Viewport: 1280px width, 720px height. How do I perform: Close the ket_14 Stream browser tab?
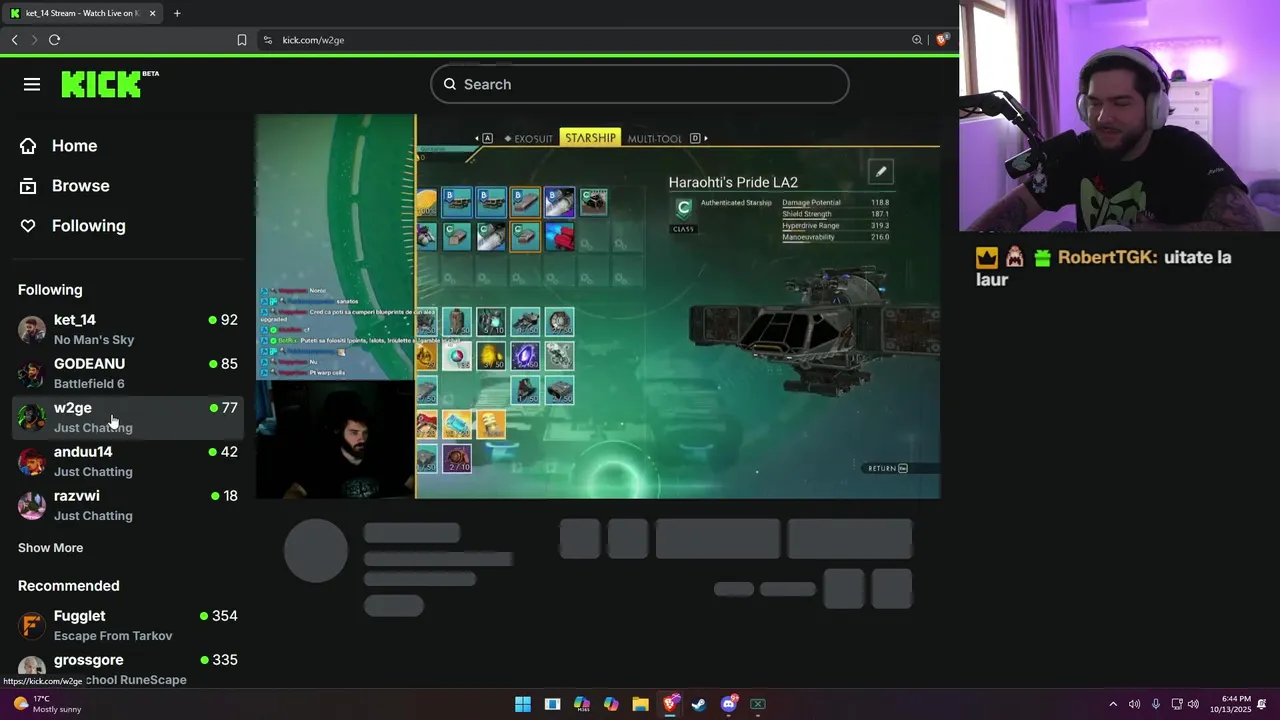pyautogui.click(x=152, y=13)
